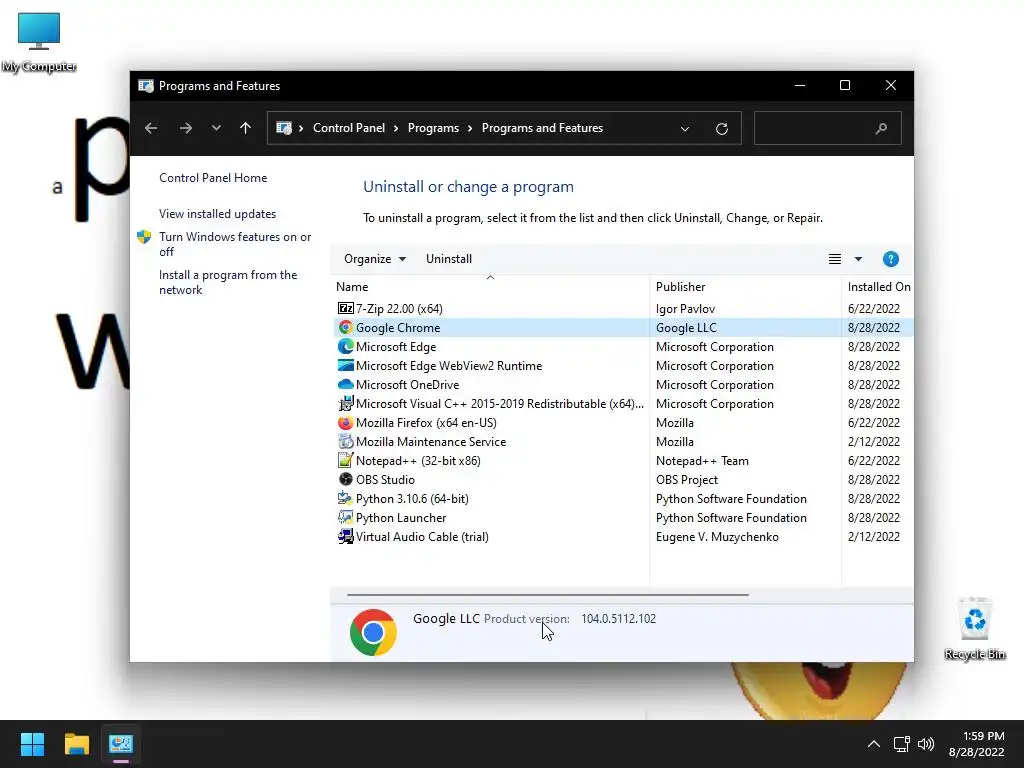The height and width of the screenshot is (768, 1024).
Task: Open the Windows Start button
Action: pos(32,744)
